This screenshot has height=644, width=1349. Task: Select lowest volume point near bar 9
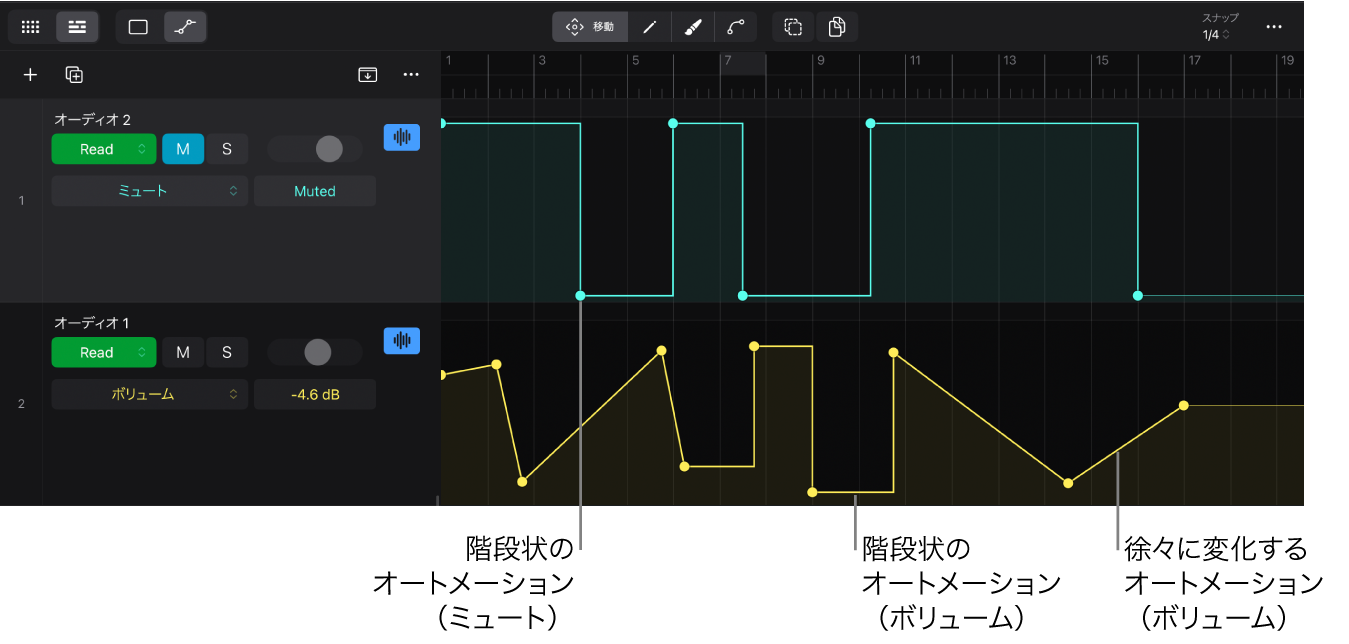(812, 492)
